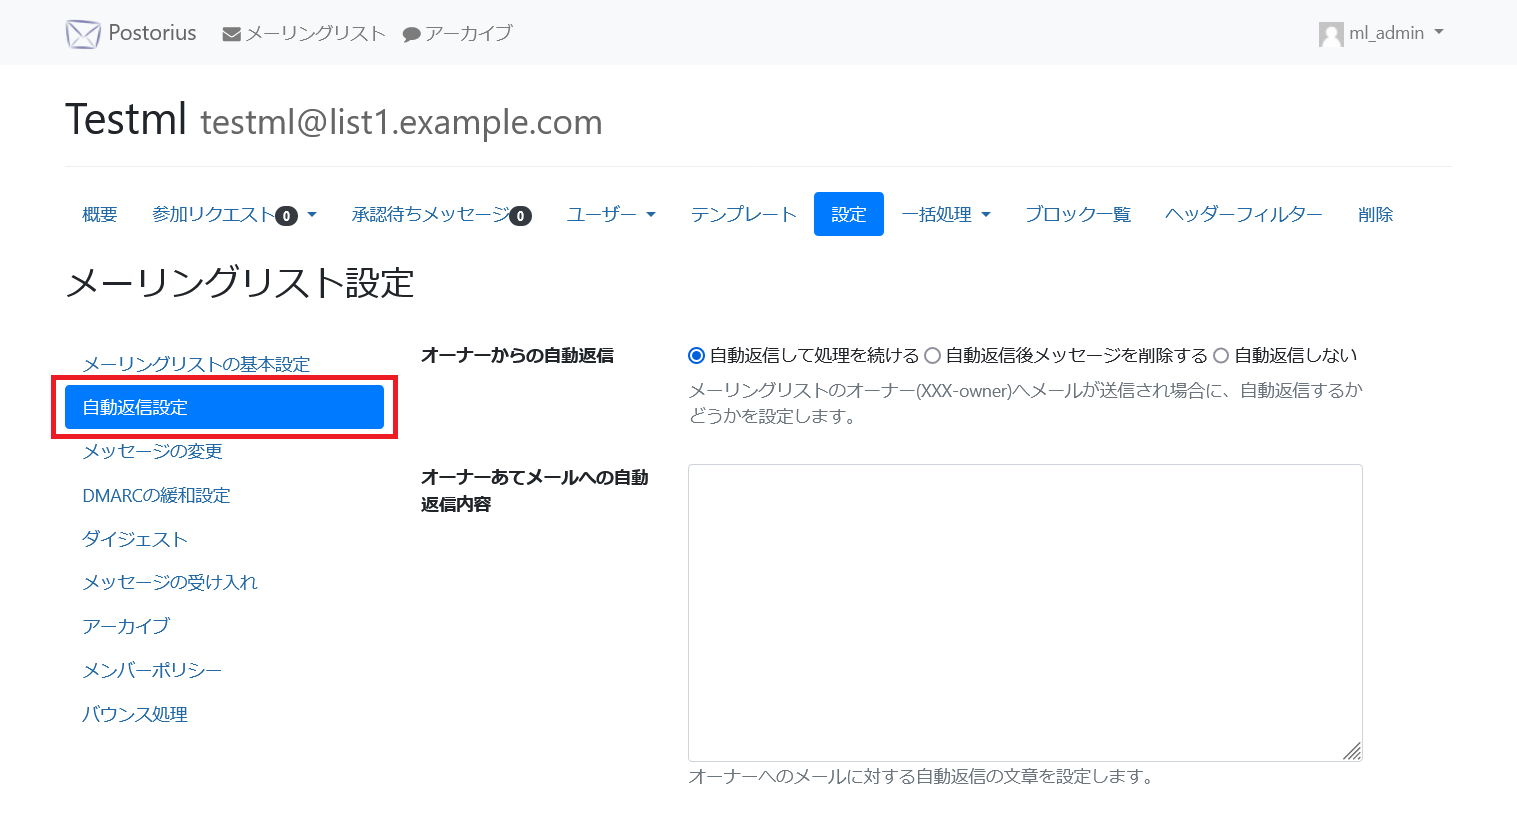The width and height of the screenshot is (1517, 820).
Task: Click the メーリングリスト設定 heading
Action: (239, 283)
